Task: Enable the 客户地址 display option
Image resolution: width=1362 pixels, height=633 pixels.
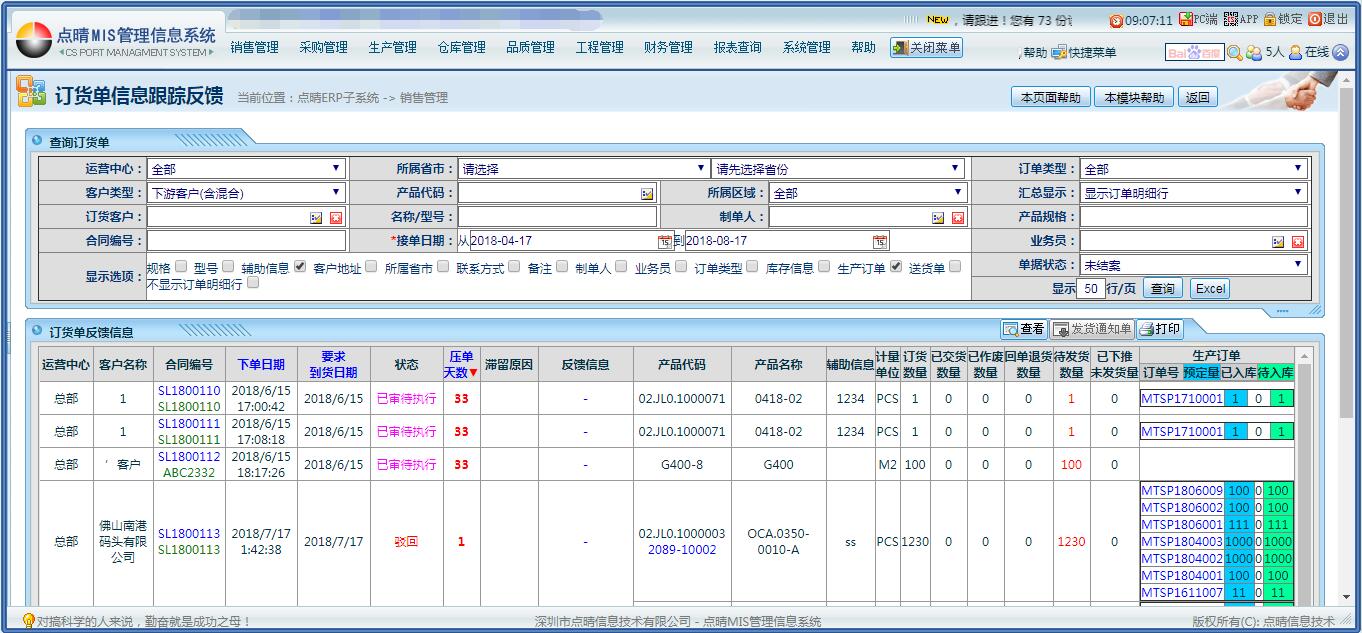Action: (x=371, y=267)
